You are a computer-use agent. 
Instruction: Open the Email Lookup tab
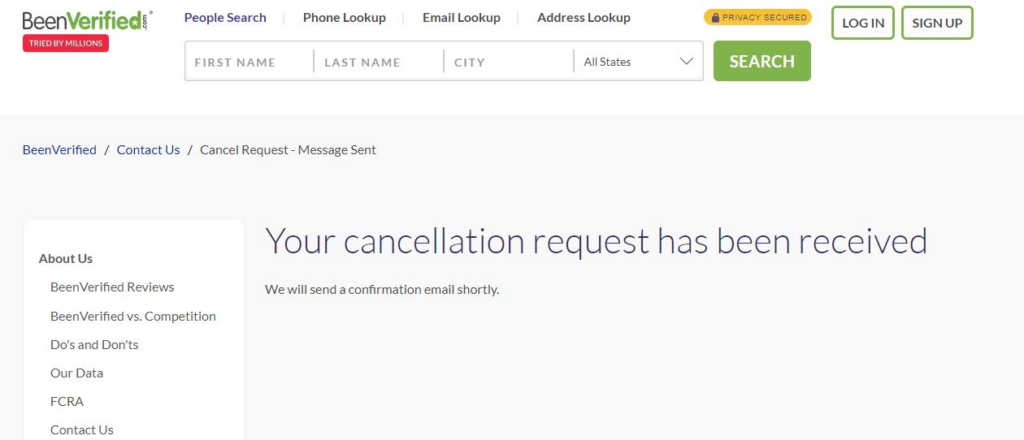point(461,18)
